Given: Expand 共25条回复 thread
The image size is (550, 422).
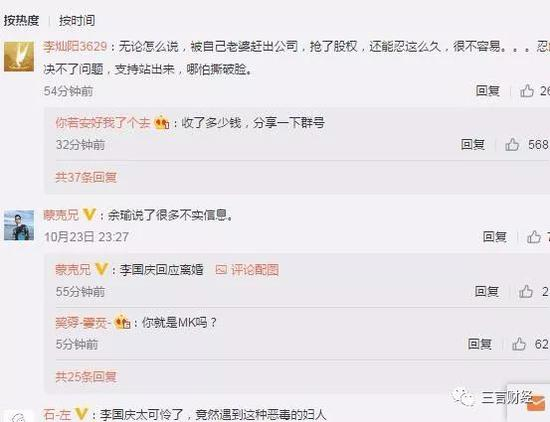Looking at the screenshot, I should (86, 377).
